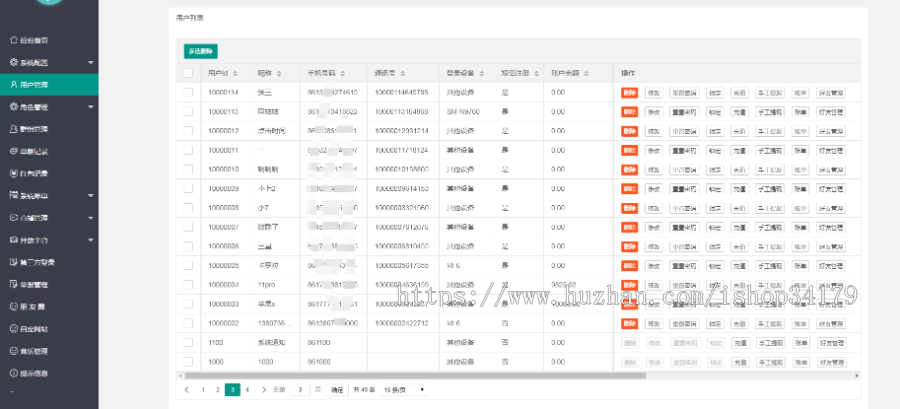Image resolution: width=900 pixels, height=409 pixels.
Task: Select 用户管理 user icon in sidebar
Action: tap(14, 84)
